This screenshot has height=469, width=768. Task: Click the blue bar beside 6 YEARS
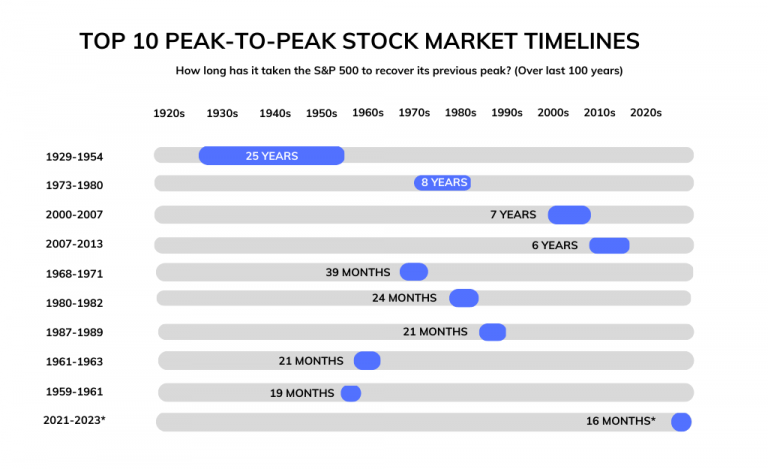click(x=609, y=245)
